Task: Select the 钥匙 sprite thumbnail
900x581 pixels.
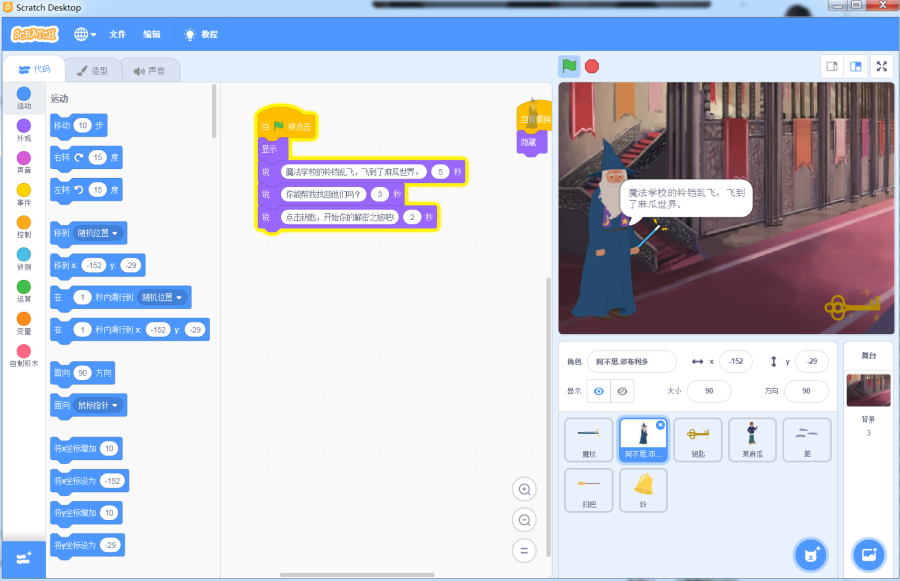Action: pos(697,438)
